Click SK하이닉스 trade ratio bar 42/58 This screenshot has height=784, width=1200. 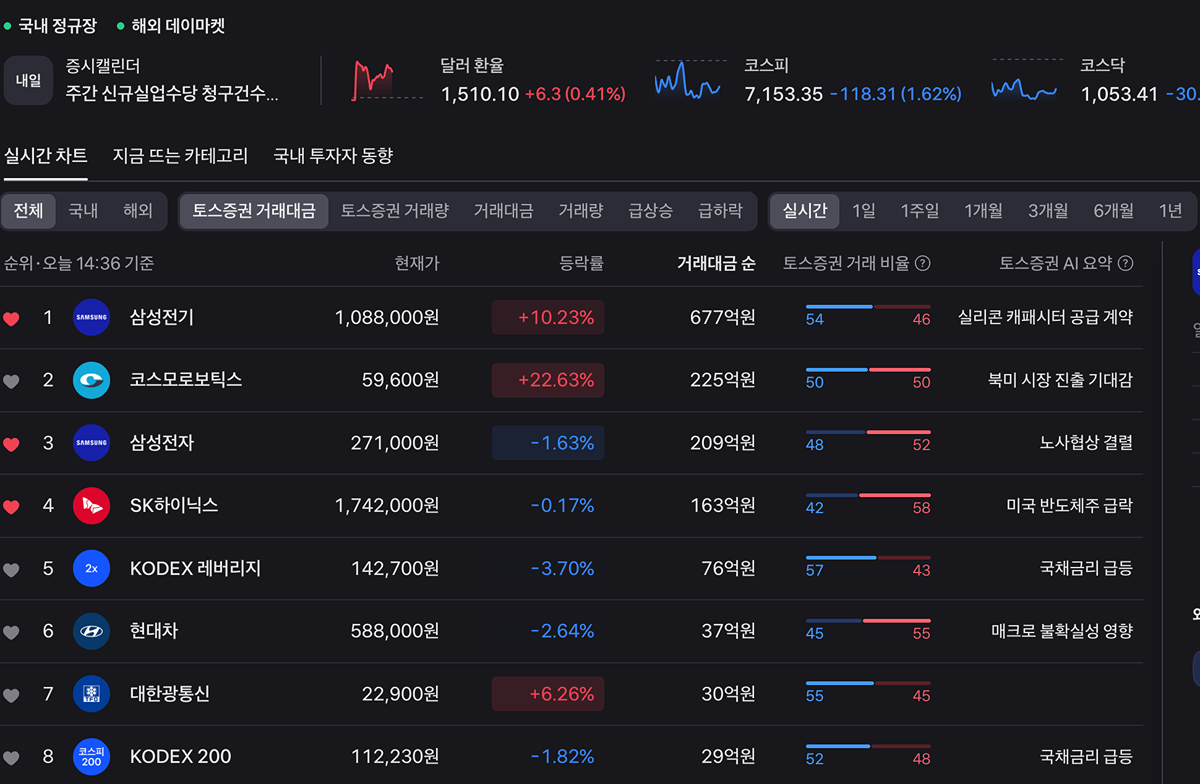[x=868, y=502]
